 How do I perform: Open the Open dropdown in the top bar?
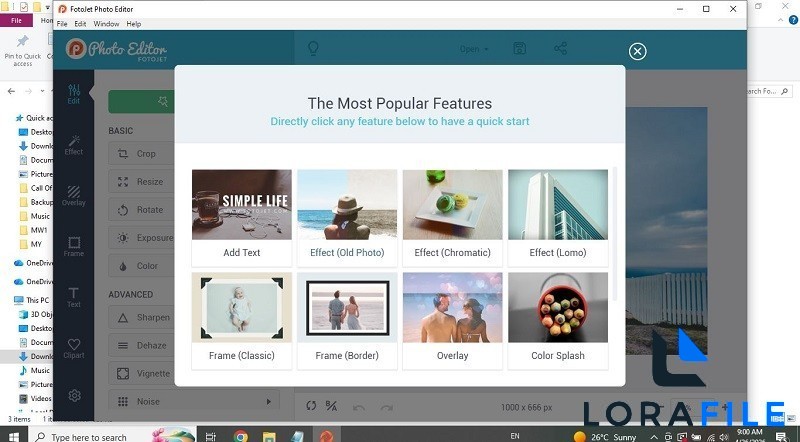point(474,49)
